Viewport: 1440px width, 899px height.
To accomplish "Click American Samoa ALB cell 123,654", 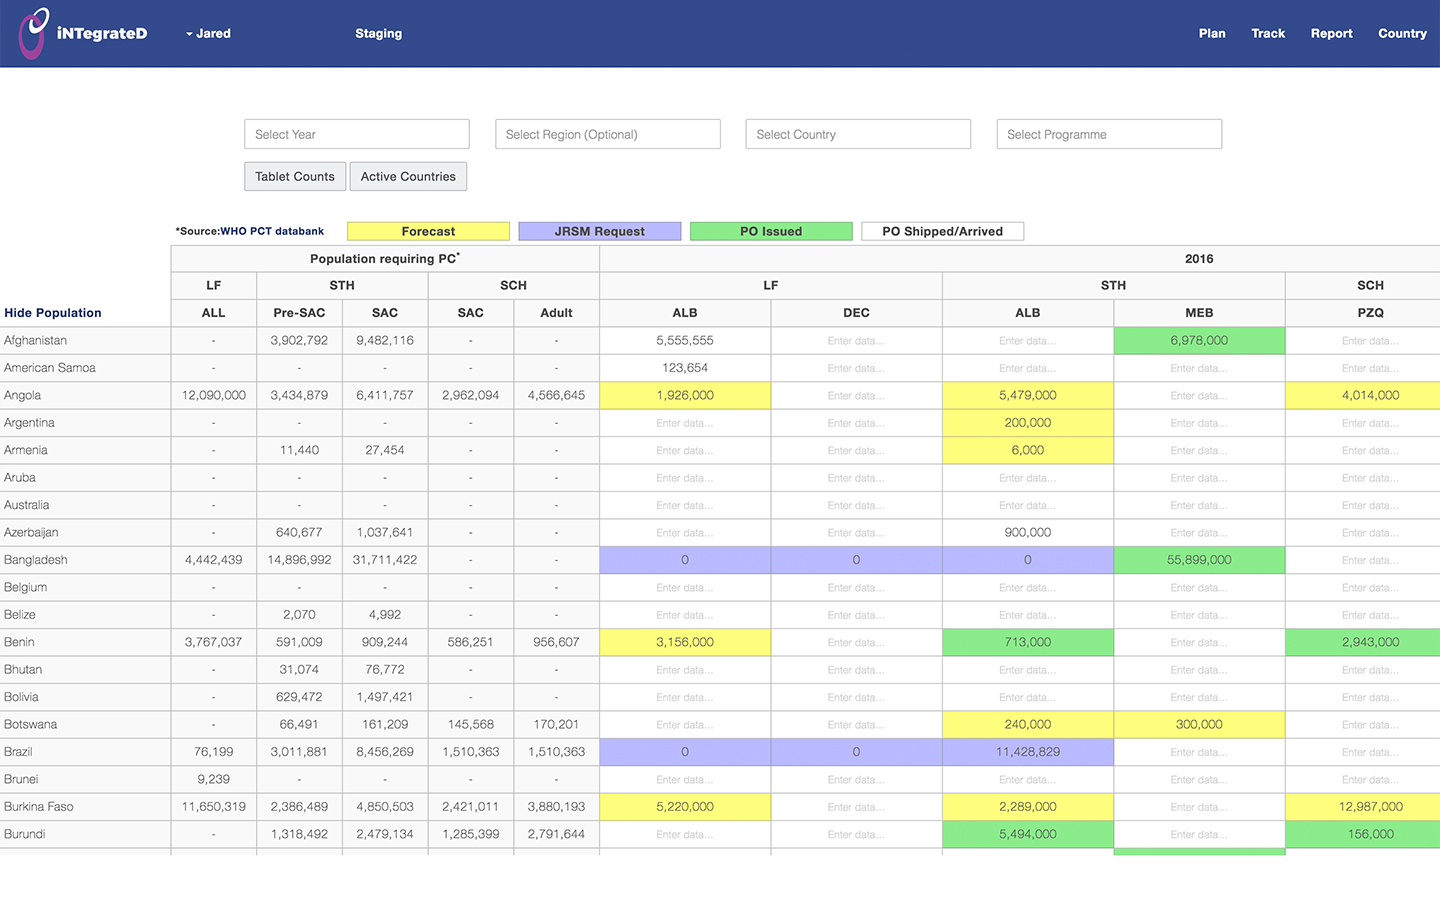I will coord(685,368).
